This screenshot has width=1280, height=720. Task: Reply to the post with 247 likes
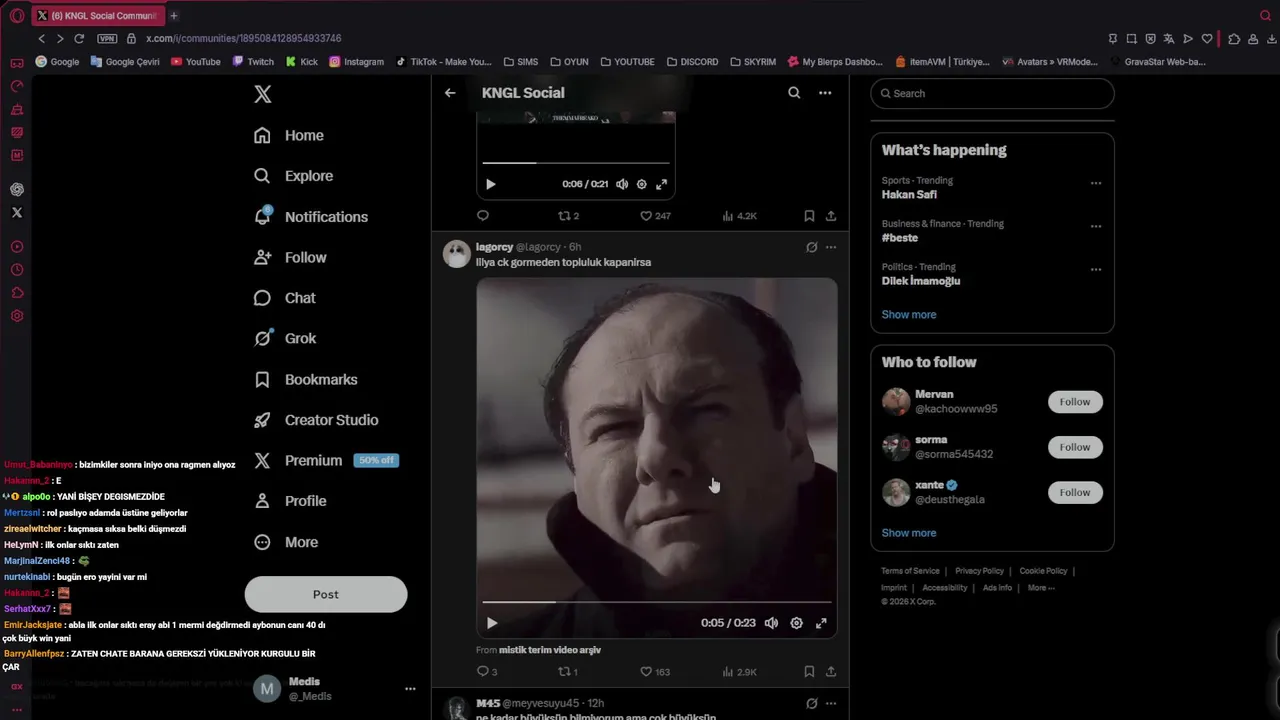click(x=483, y=216)
